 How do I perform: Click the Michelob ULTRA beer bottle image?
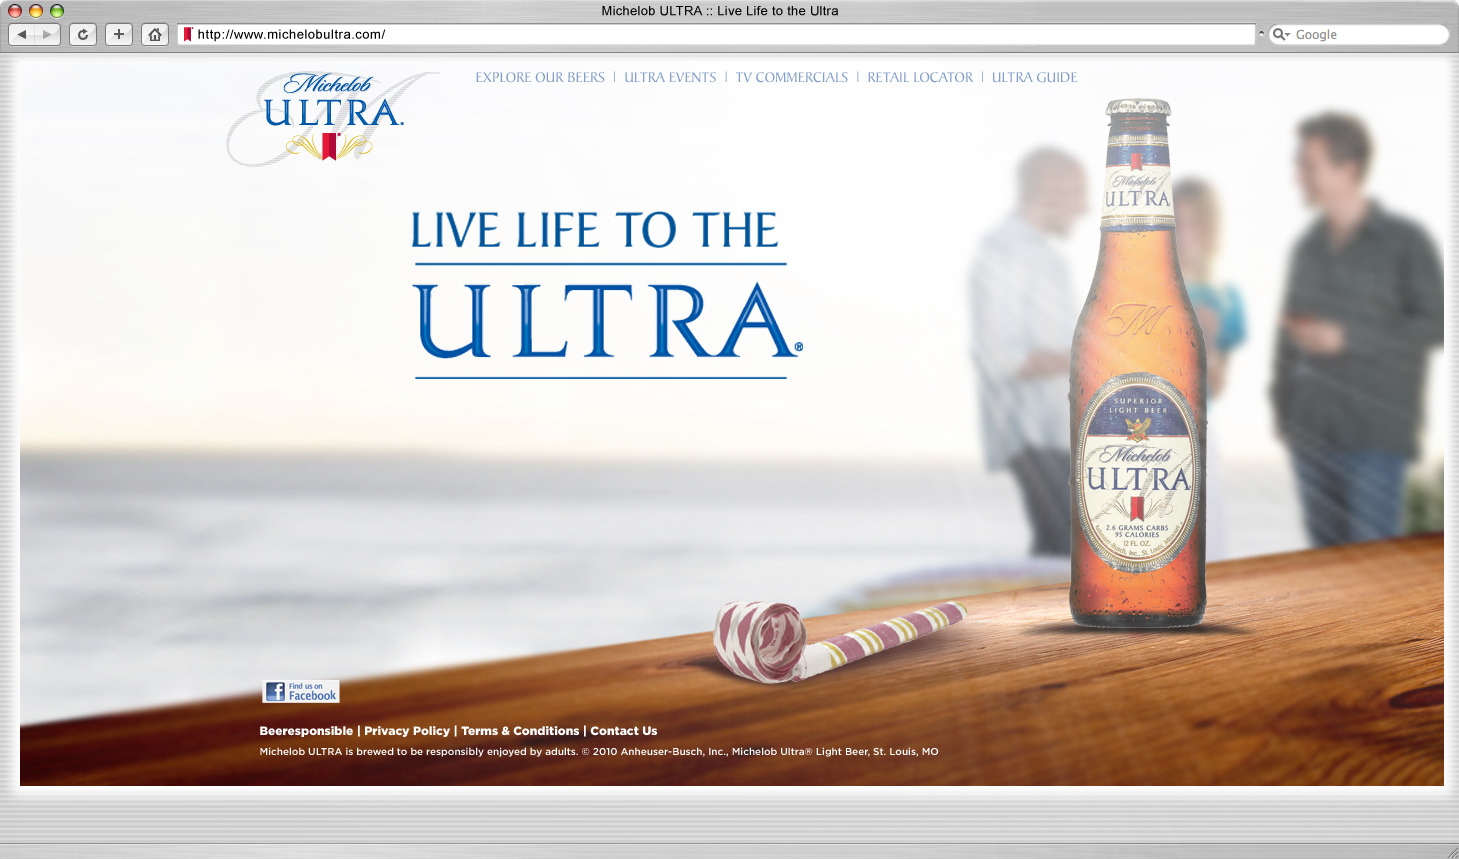(1138, 365)
